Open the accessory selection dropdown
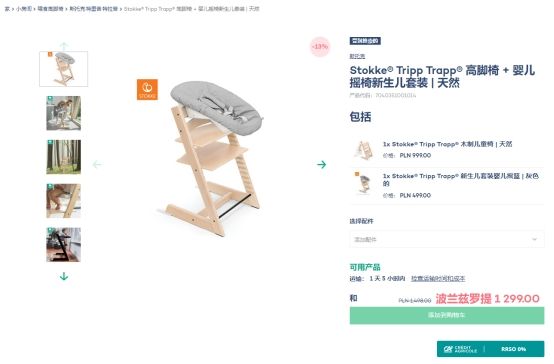This screenshot has height=364, width=554. 447,240
